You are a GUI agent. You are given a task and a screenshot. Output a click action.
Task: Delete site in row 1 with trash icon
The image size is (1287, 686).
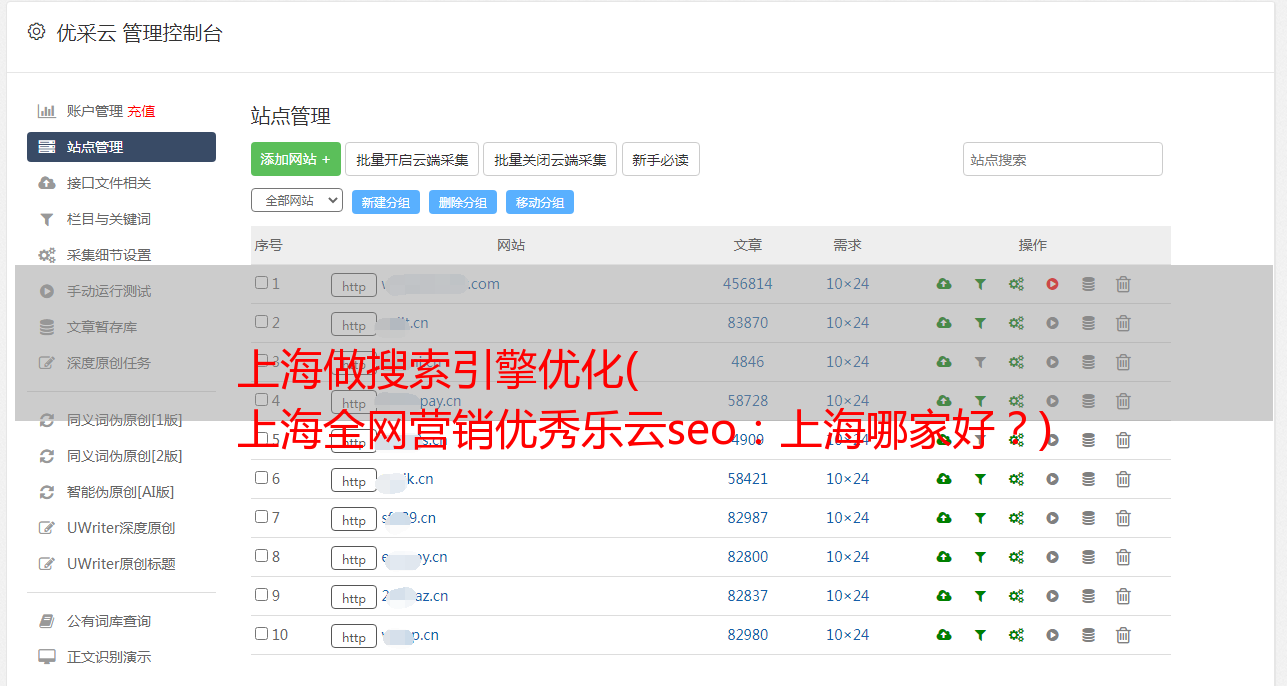pyautogui.click(x=1123, y=284)
